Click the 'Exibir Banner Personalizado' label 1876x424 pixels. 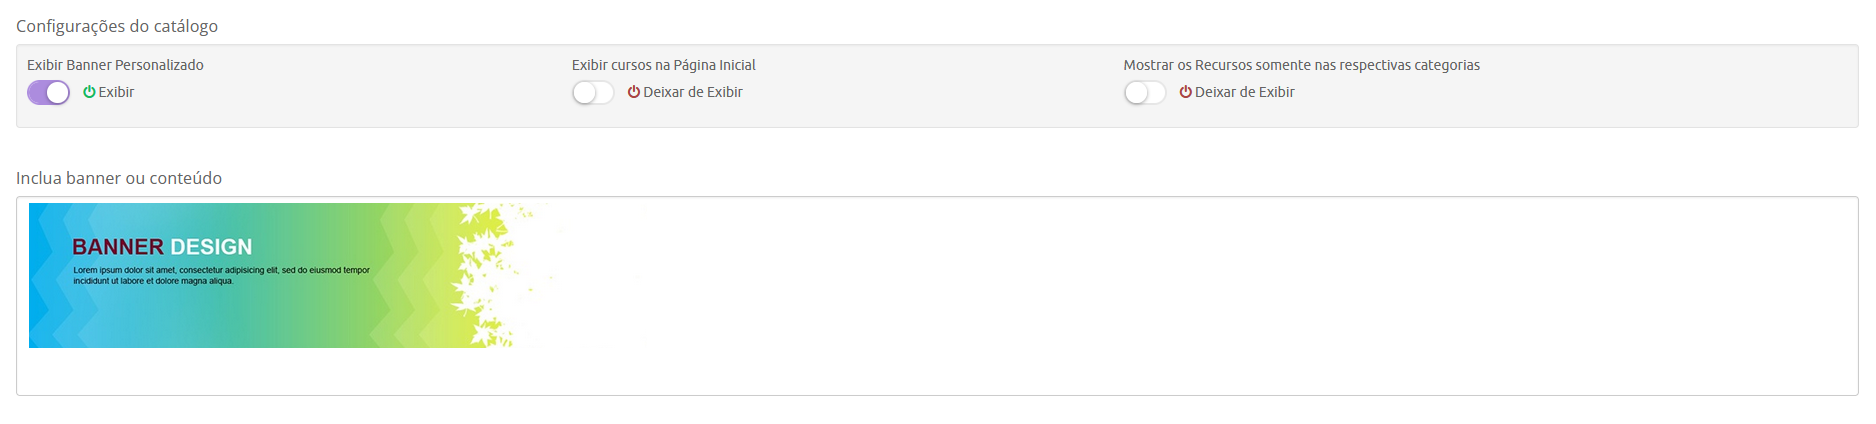[115, 65]
